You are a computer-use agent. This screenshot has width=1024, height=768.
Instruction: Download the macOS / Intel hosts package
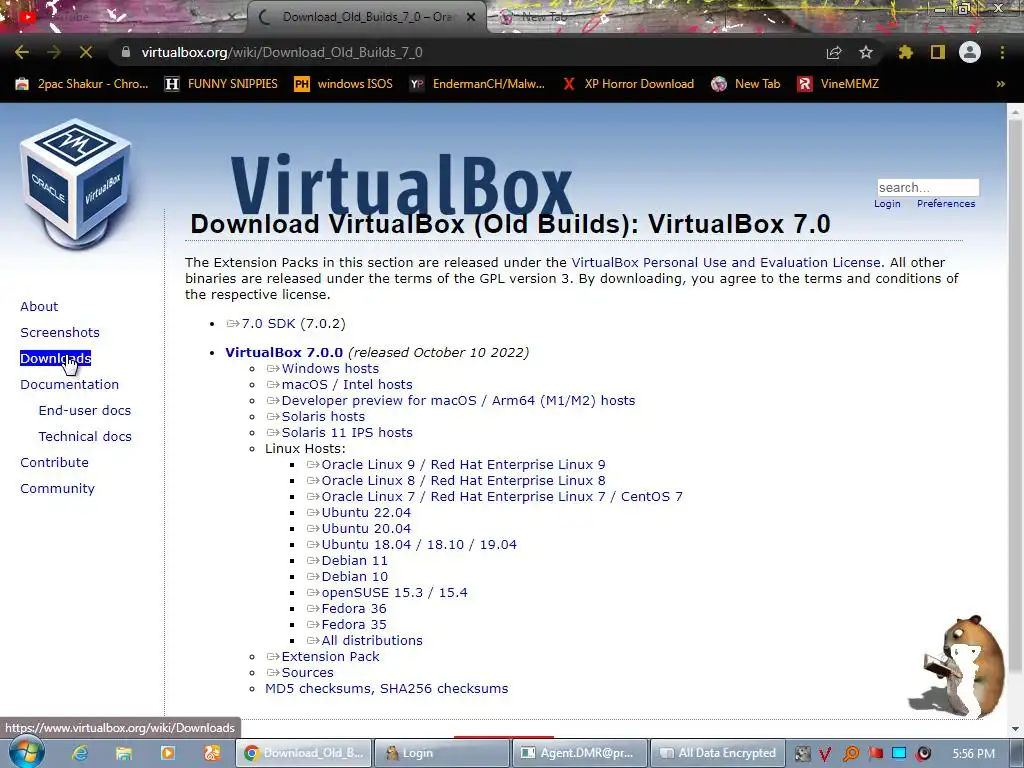(347, 385)
